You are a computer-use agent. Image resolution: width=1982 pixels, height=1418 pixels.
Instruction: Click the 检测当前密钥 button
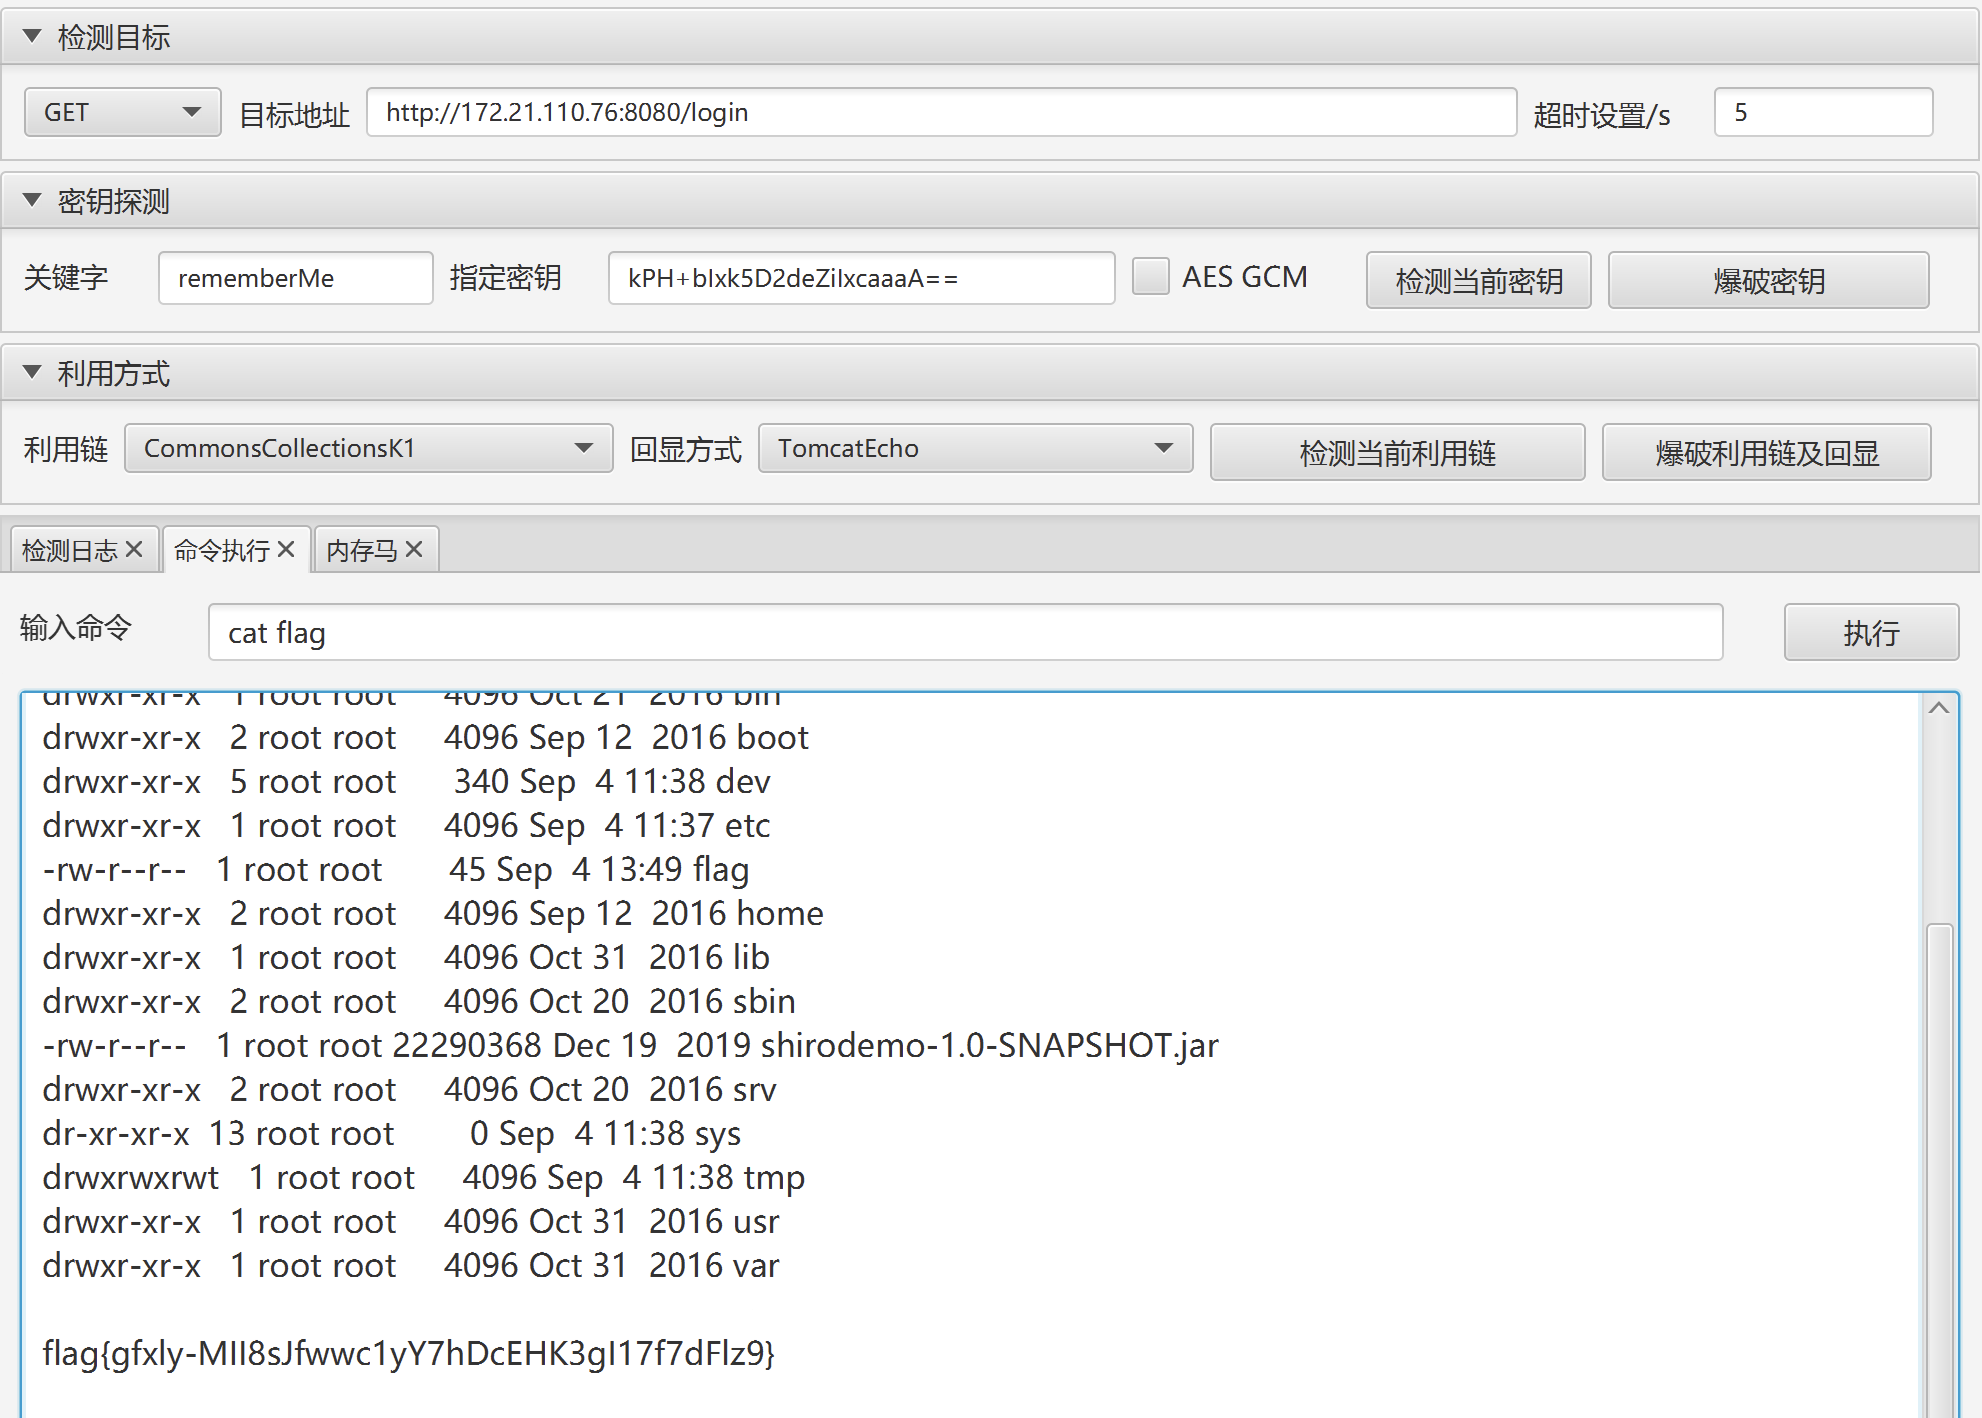pos(1478,280)
